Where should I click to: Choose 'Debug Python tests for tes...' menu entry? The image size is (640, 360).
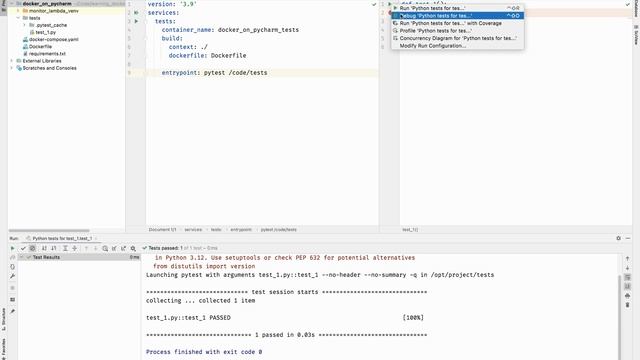pyautogui.click(x=458, y=16)
